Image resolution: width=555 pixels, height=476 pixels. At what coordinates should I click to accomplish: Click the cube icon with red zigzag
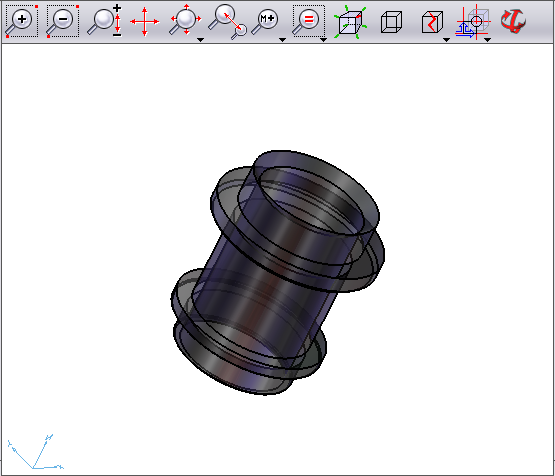(x=432, y=22)
